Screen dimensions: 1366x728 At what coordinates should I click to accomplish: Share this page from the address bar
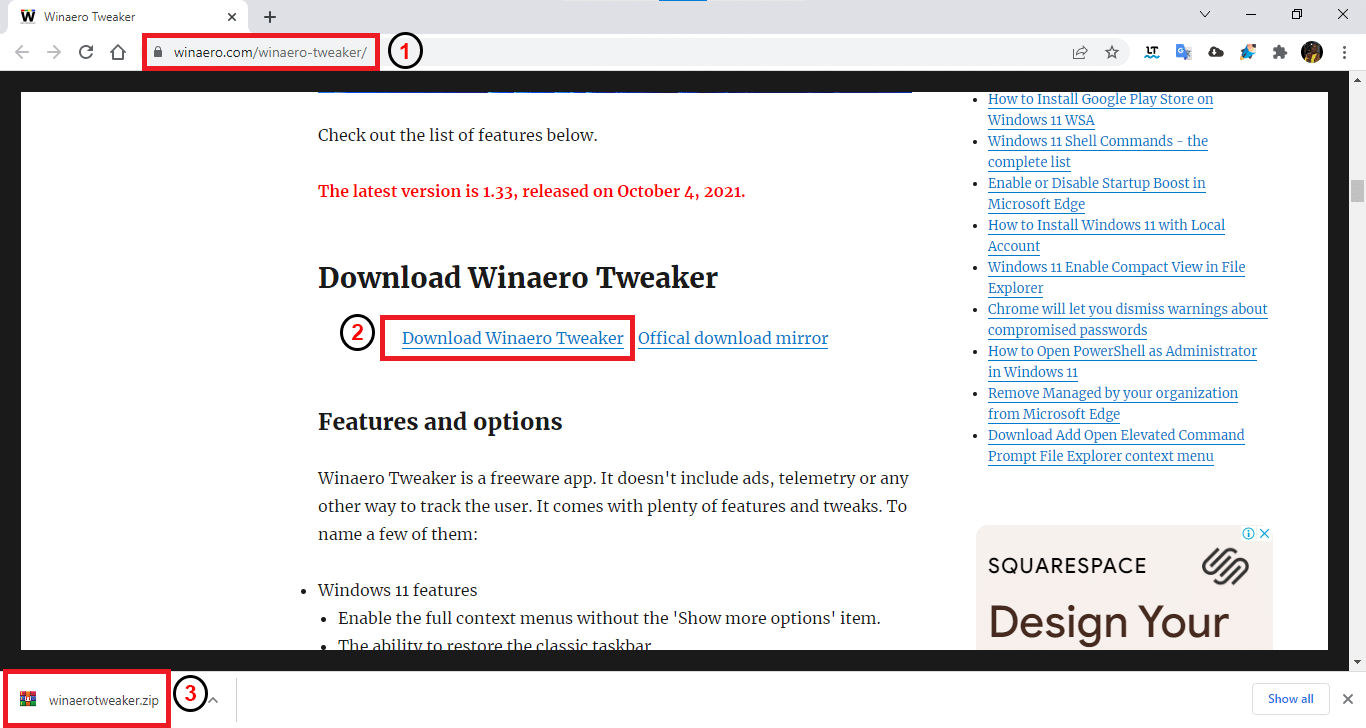[x=1080, y=52]
